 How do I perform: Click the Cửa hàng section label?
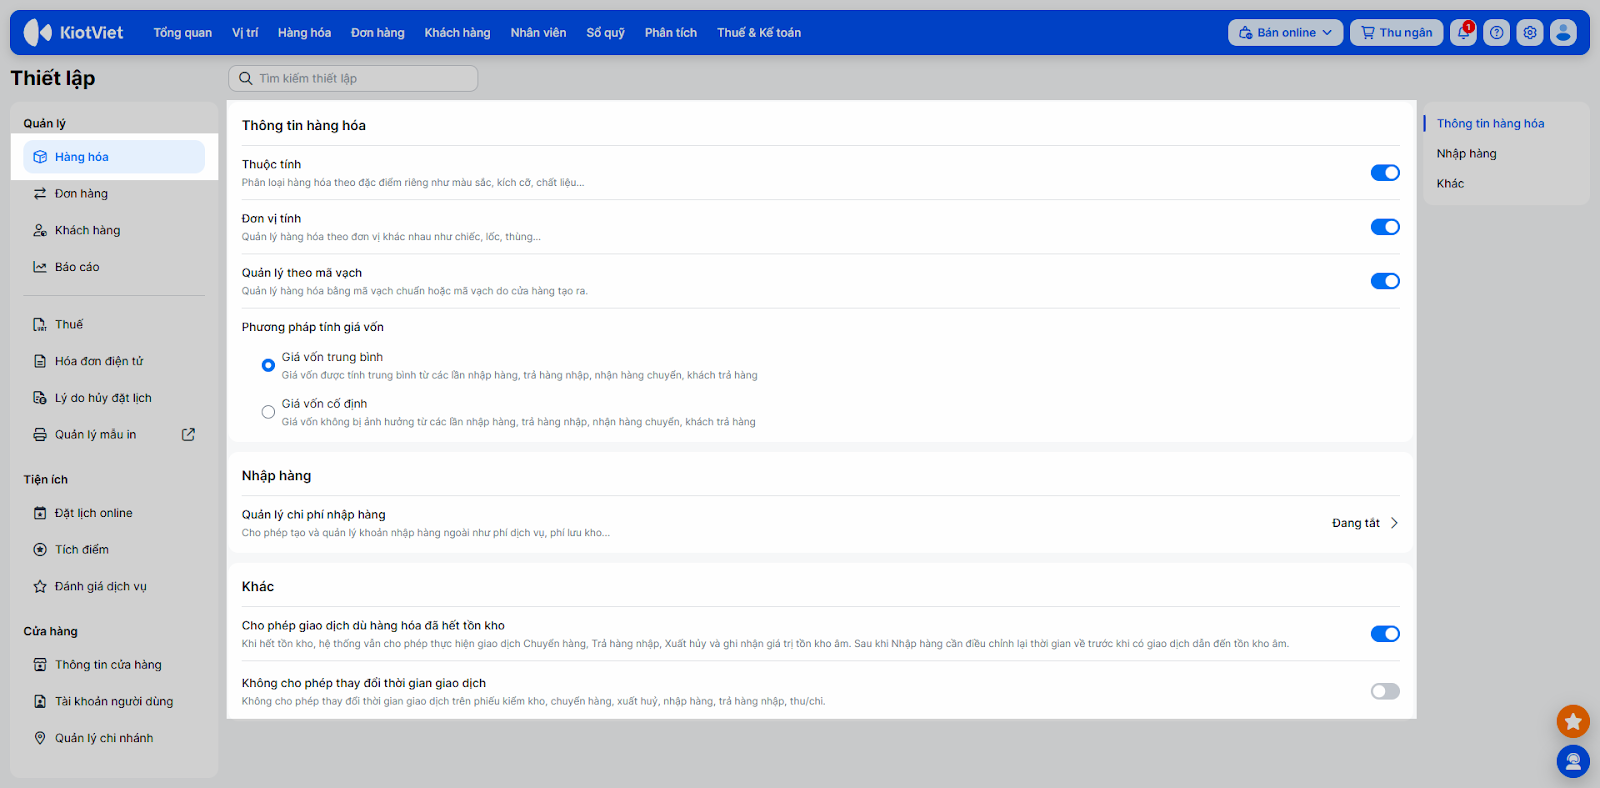(x=51, y=632)
